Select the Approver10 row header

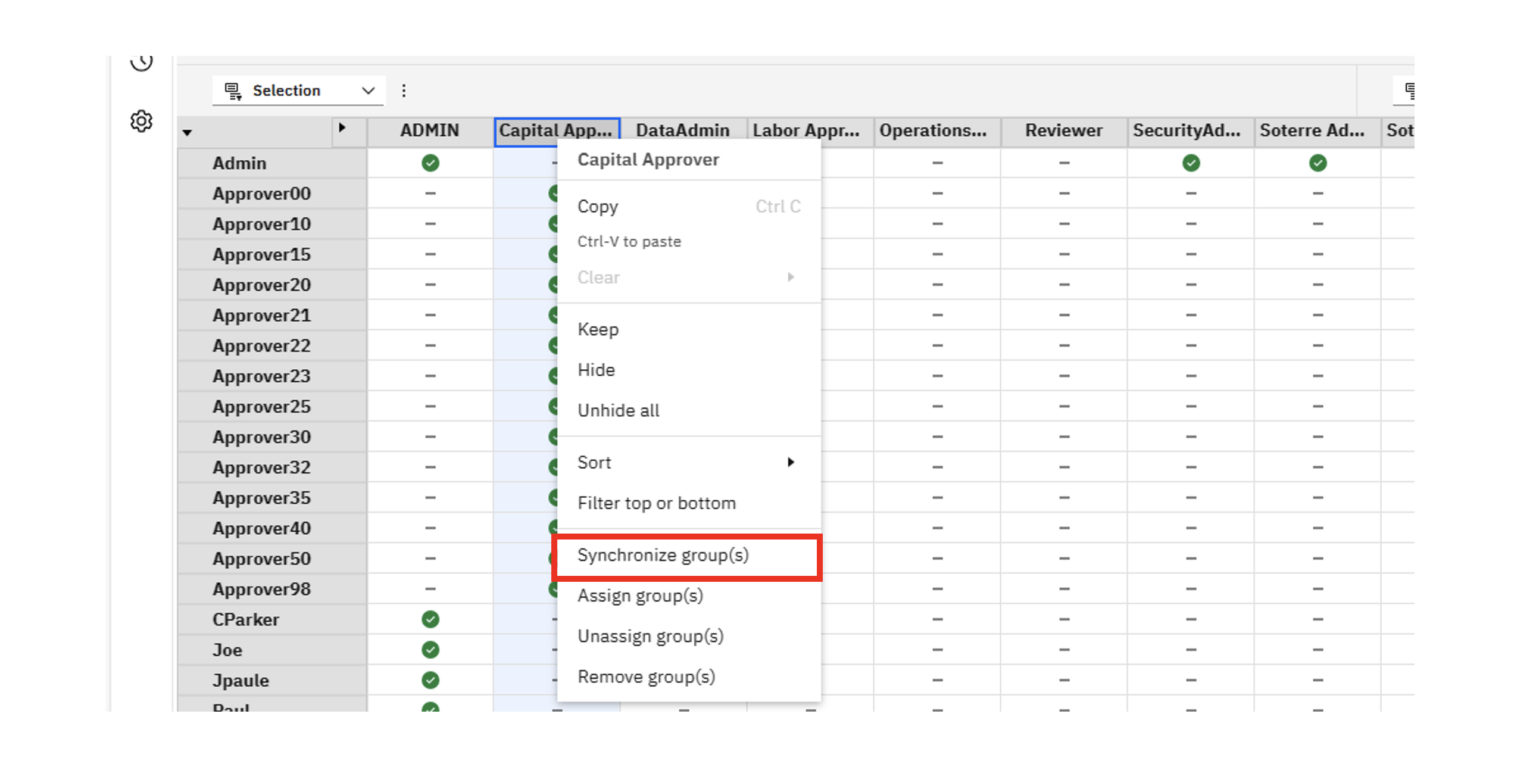(272, 224)
